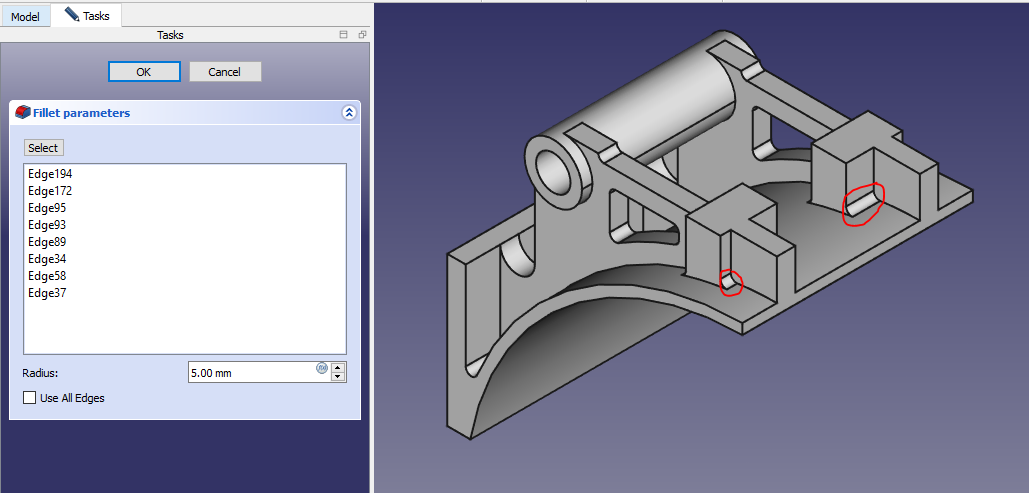Select Edge194 in the edge list

[x=50, y=174]
